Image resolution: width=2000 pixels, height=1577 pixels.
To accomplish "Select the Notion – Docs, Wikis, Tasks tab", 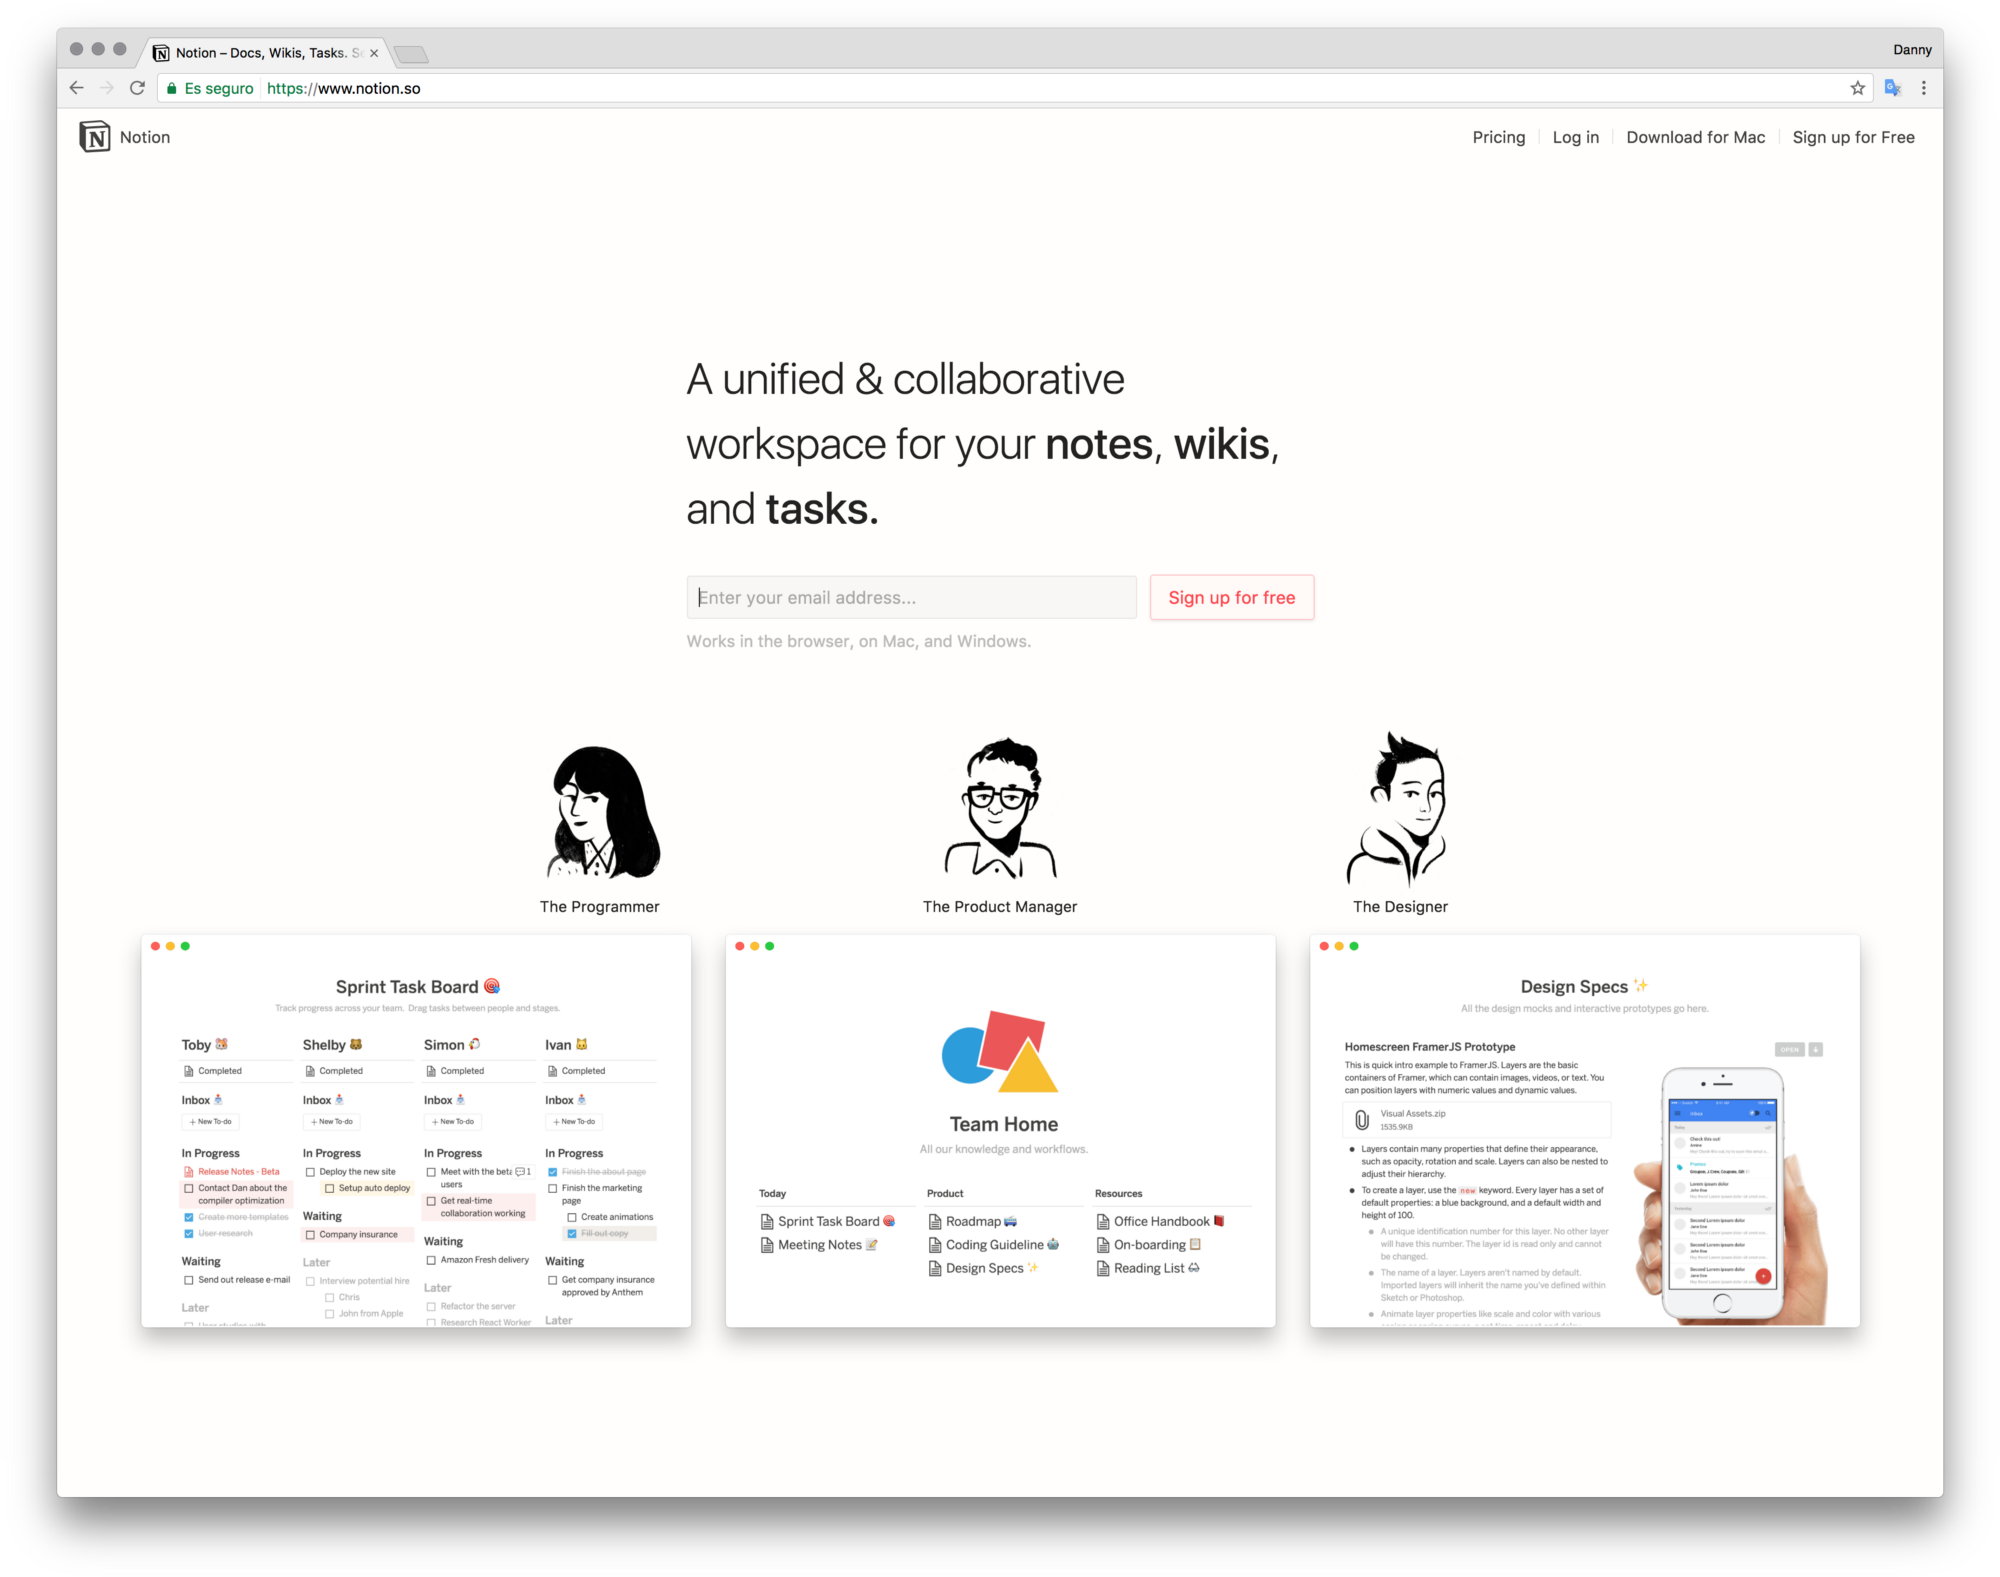I will (x=265, y=53).
